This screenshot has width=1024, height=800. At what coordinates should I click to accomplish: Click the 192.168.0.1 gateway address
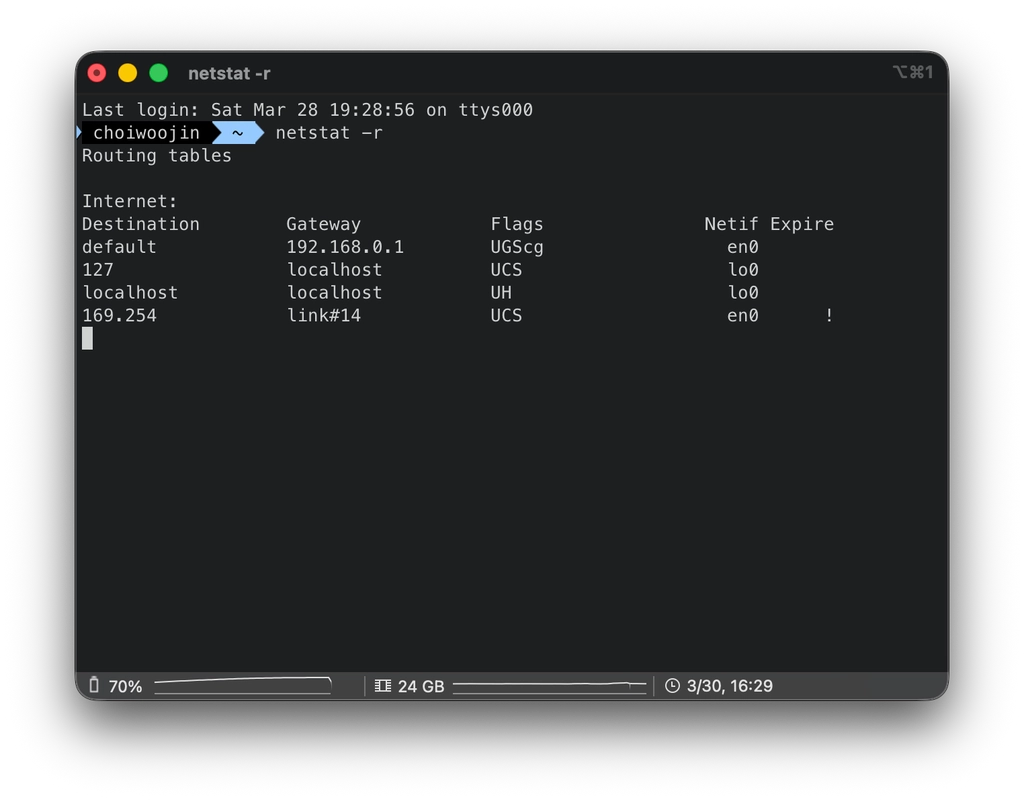pyautogui.click(x=345, y=247)
